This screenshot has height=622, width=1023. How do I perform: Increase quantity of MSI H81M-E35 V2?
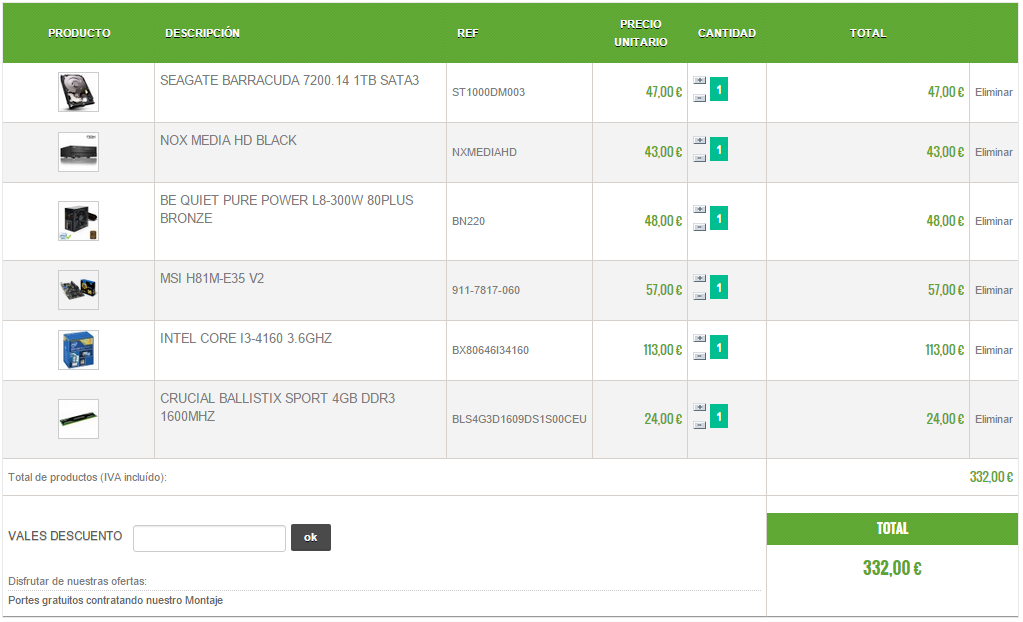click(699, 279)
